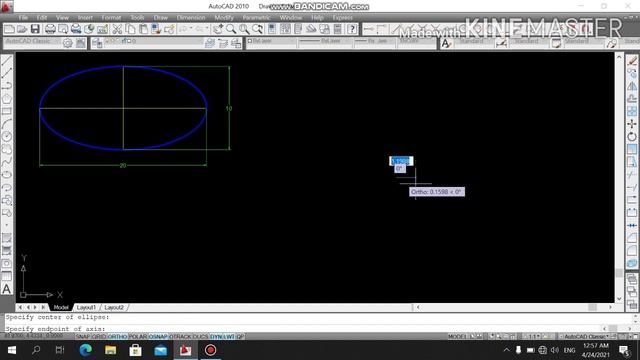Open annotation scale 1:1 dropdown
The image size is (640, 360).
[533, 337]
